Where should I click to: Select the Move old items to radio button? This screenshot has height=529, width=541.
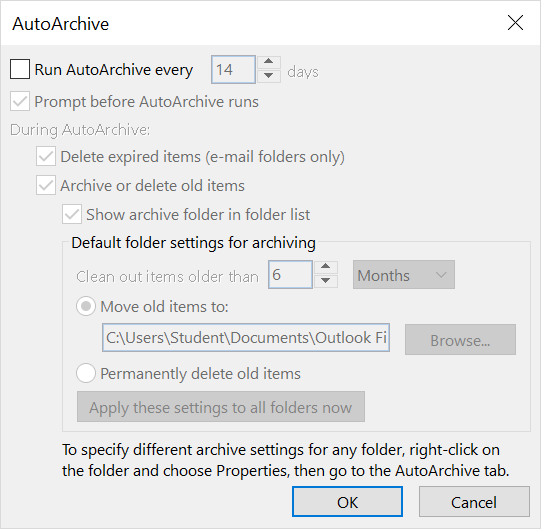coord(86,306)
